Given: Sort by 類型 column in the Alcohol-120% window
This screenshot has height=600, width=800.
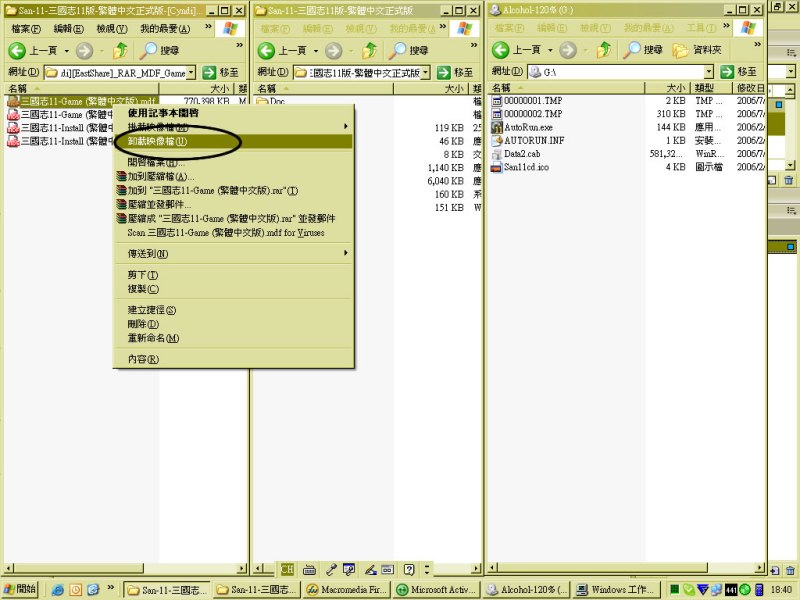Looking at the screenshot, I should pos(711,88).
